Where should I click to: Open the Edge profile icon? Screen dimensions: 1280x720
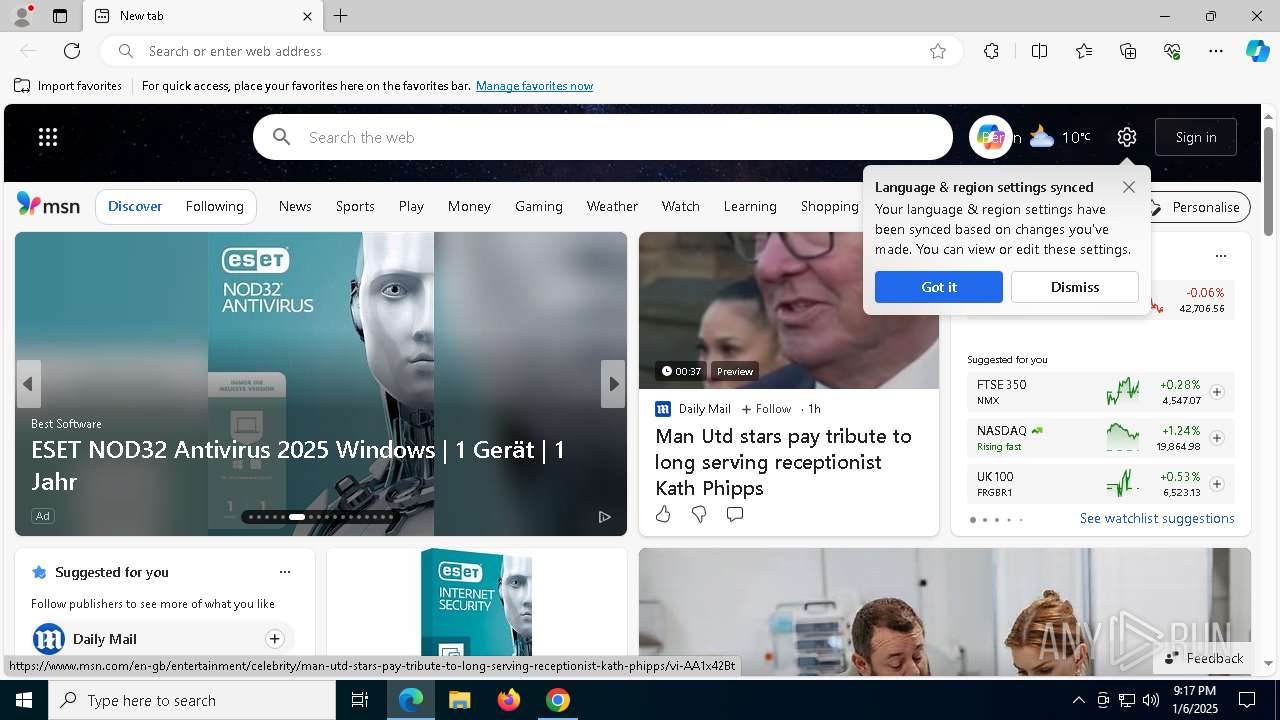tap(21, 16)
